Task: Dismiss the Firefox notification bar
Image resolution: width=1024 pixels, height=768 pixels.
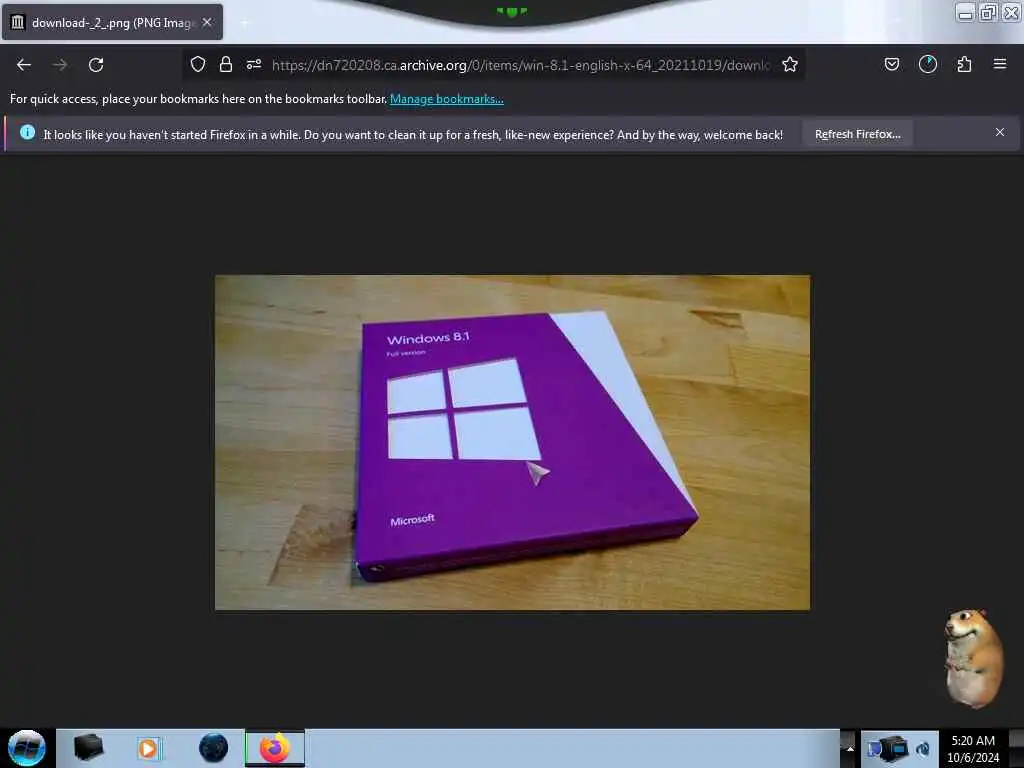Action: [x=1000, y=133]
